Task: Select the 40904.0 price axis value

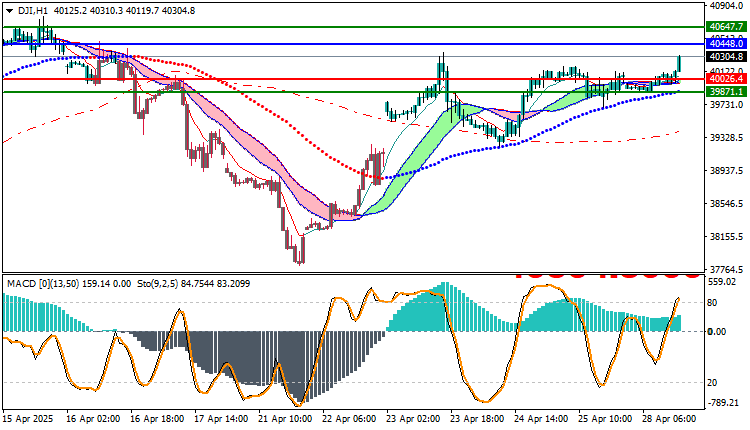Action: click(726, 5)
